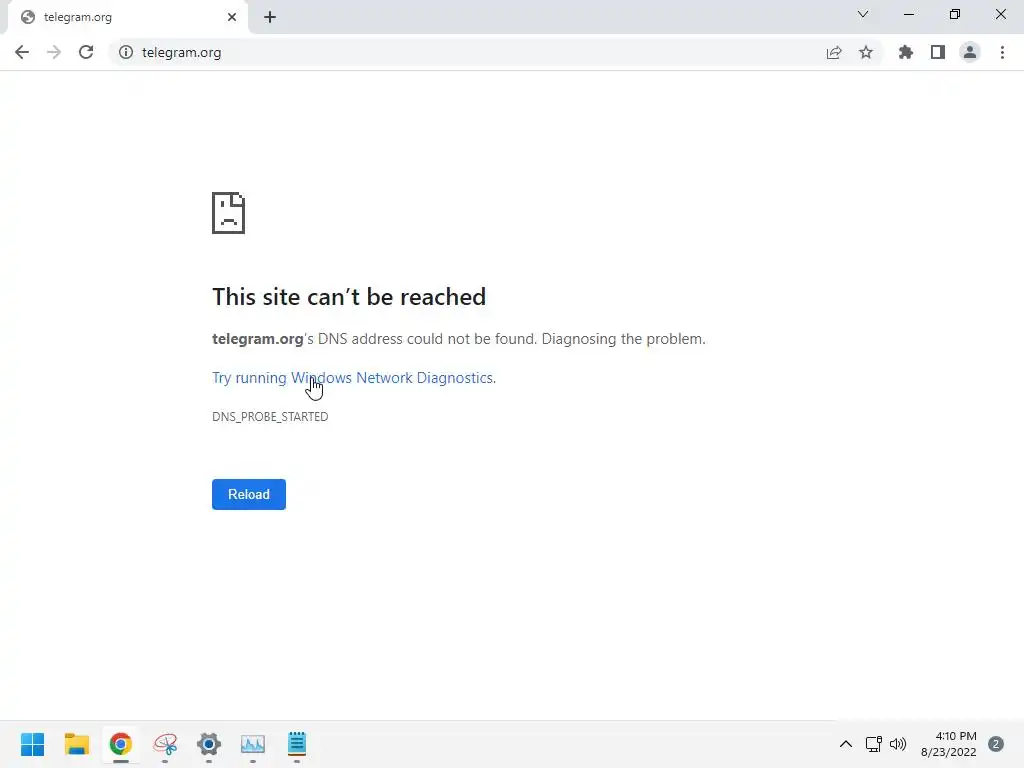Viewport: 1024px width, 768px height.
Task: Open File Explorer from the taskbar
Action: [x=76, y=744]
